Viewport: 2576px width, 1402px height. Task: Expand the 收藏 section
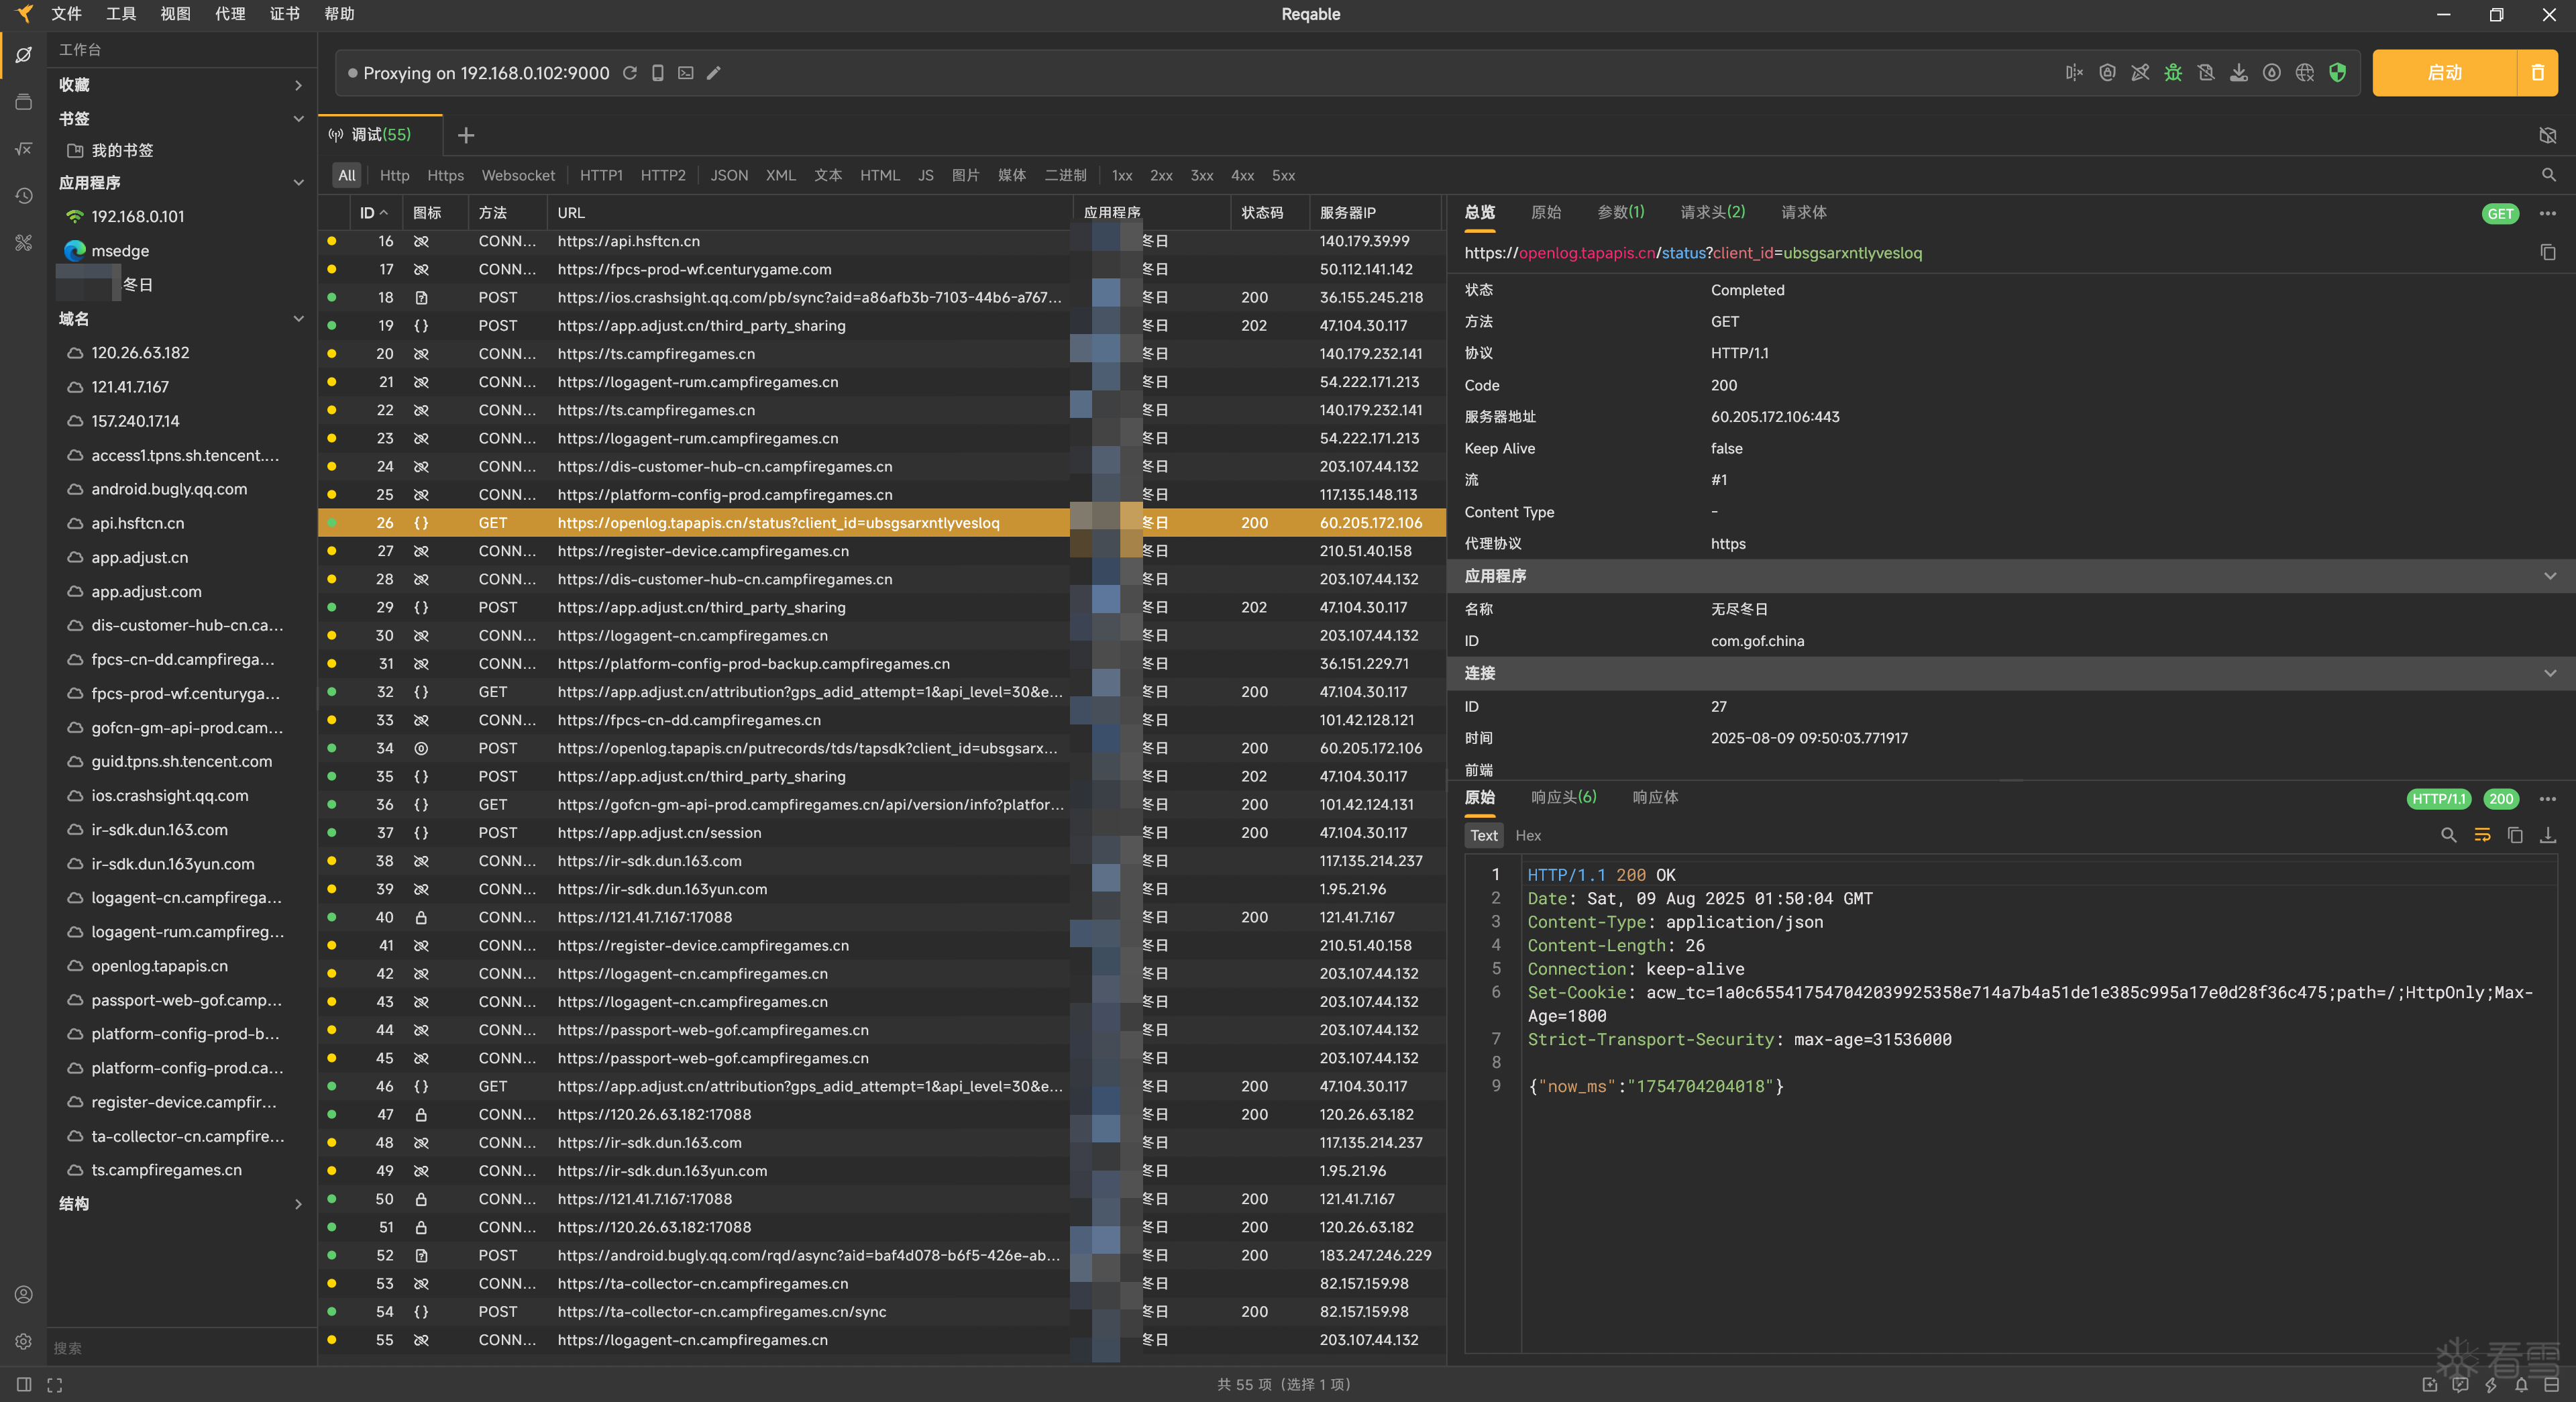pos(298,85)
